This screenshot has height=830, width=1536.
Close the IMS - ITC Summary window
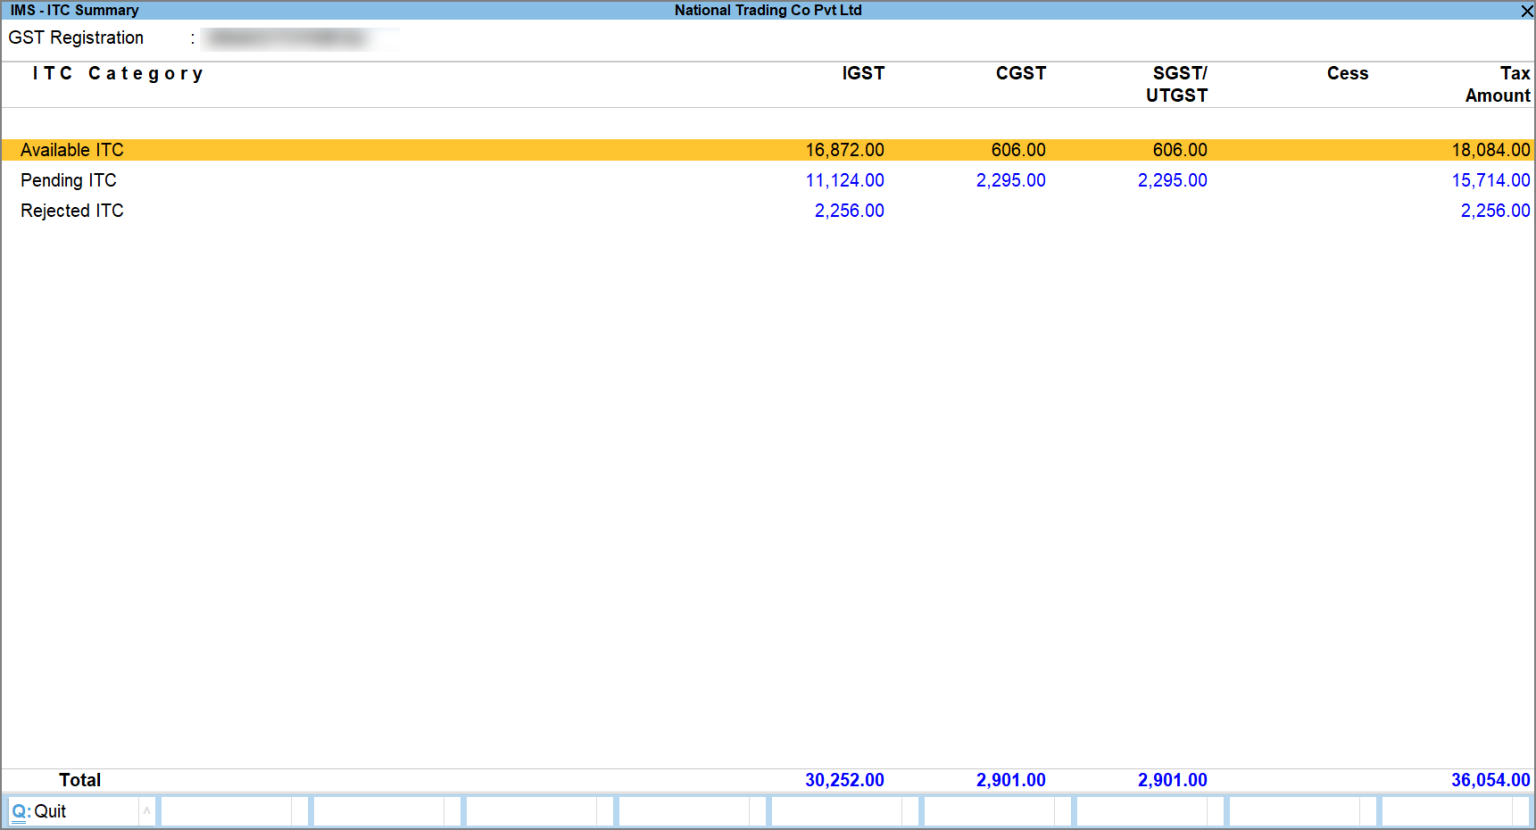(1526, 10)
